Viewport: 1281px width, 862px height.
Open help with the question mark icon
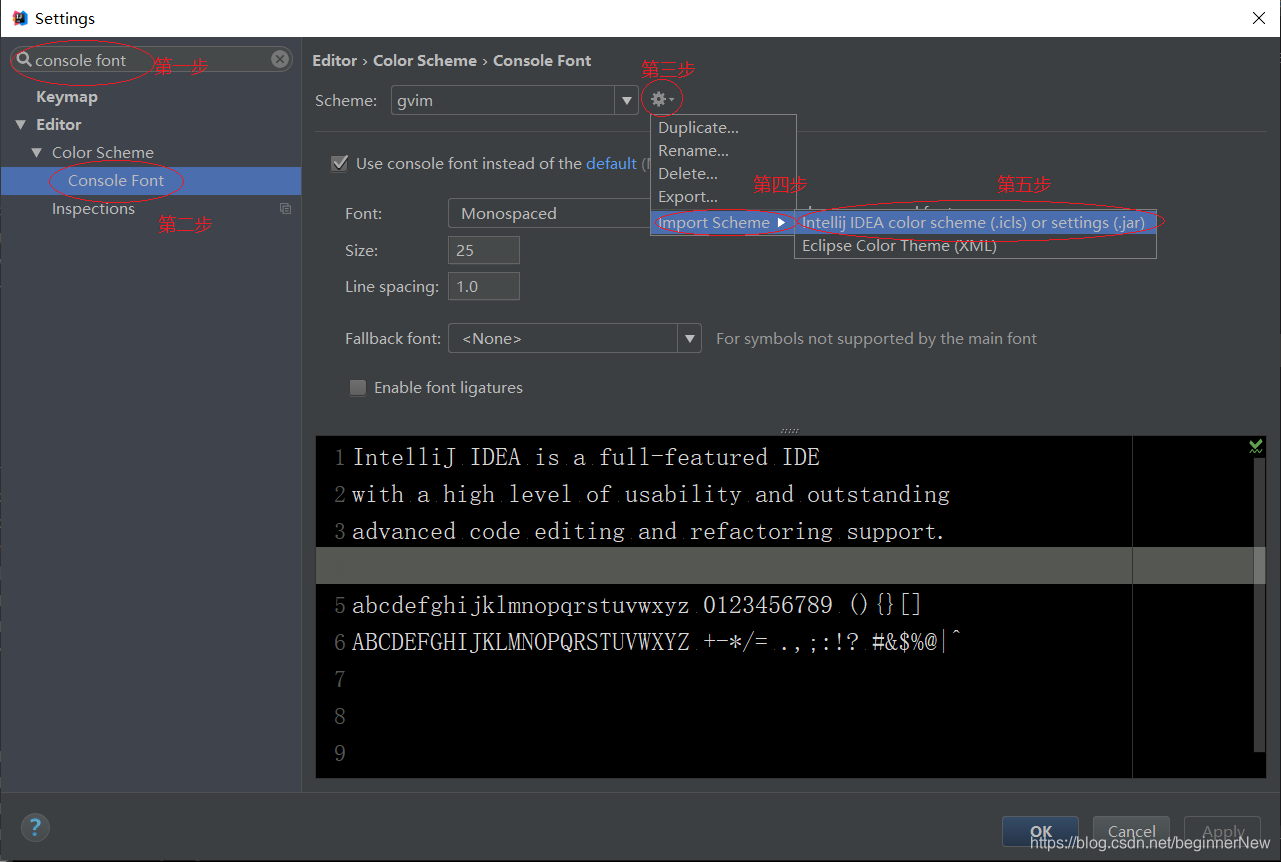(x=35, y=827)
